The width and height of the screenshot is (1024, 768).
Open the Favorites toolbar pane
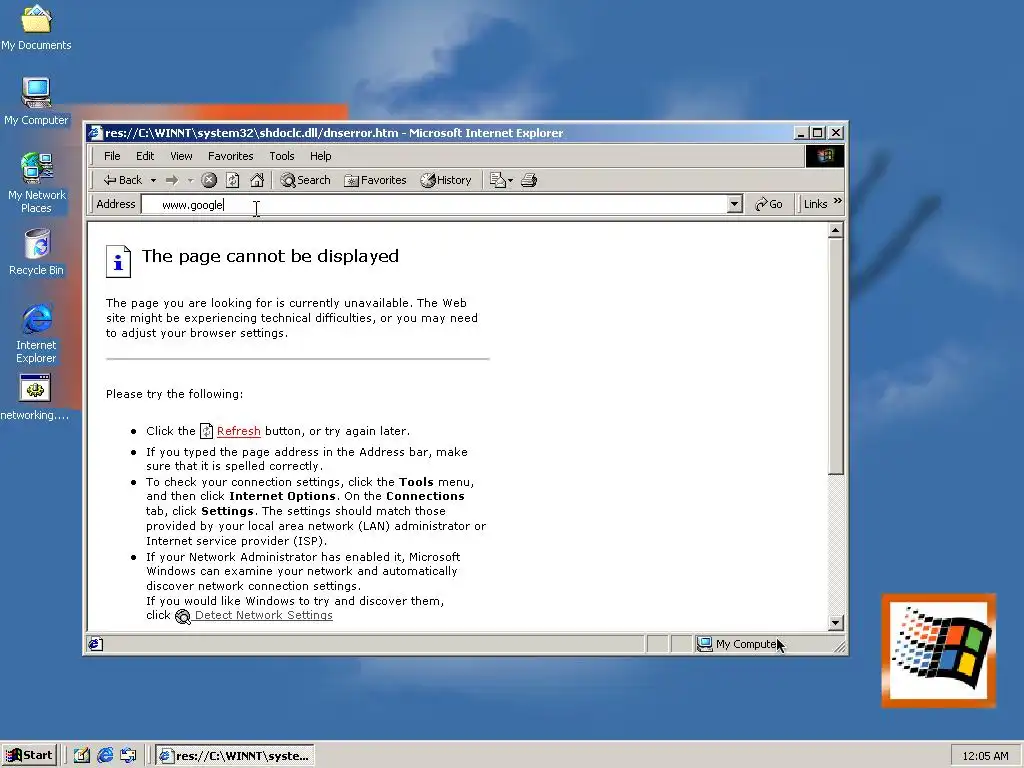tap(376, 180)
